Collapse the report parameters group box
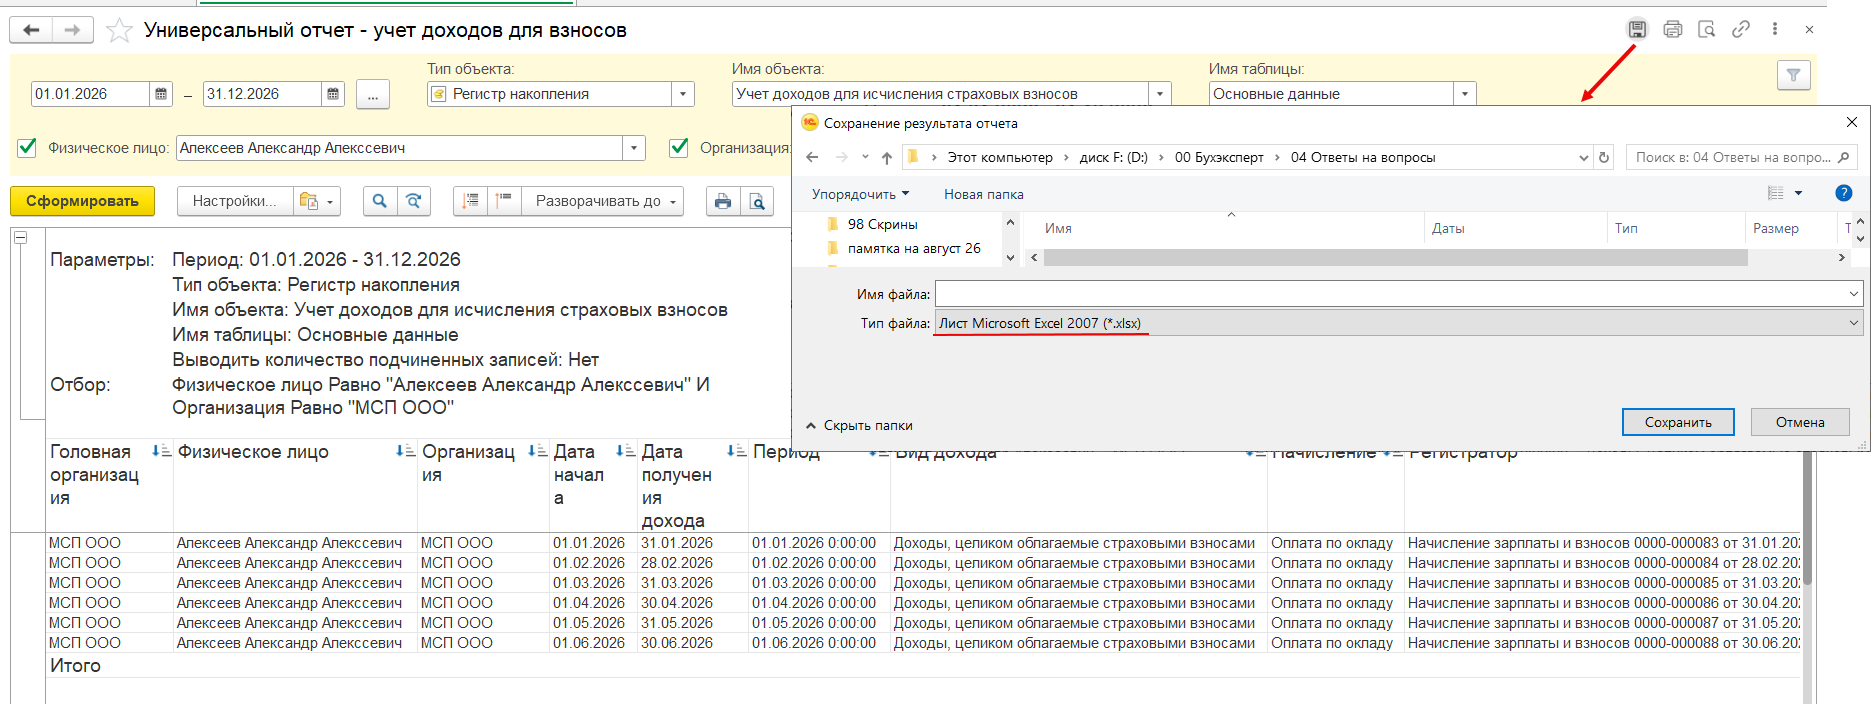 click(20, 237)
